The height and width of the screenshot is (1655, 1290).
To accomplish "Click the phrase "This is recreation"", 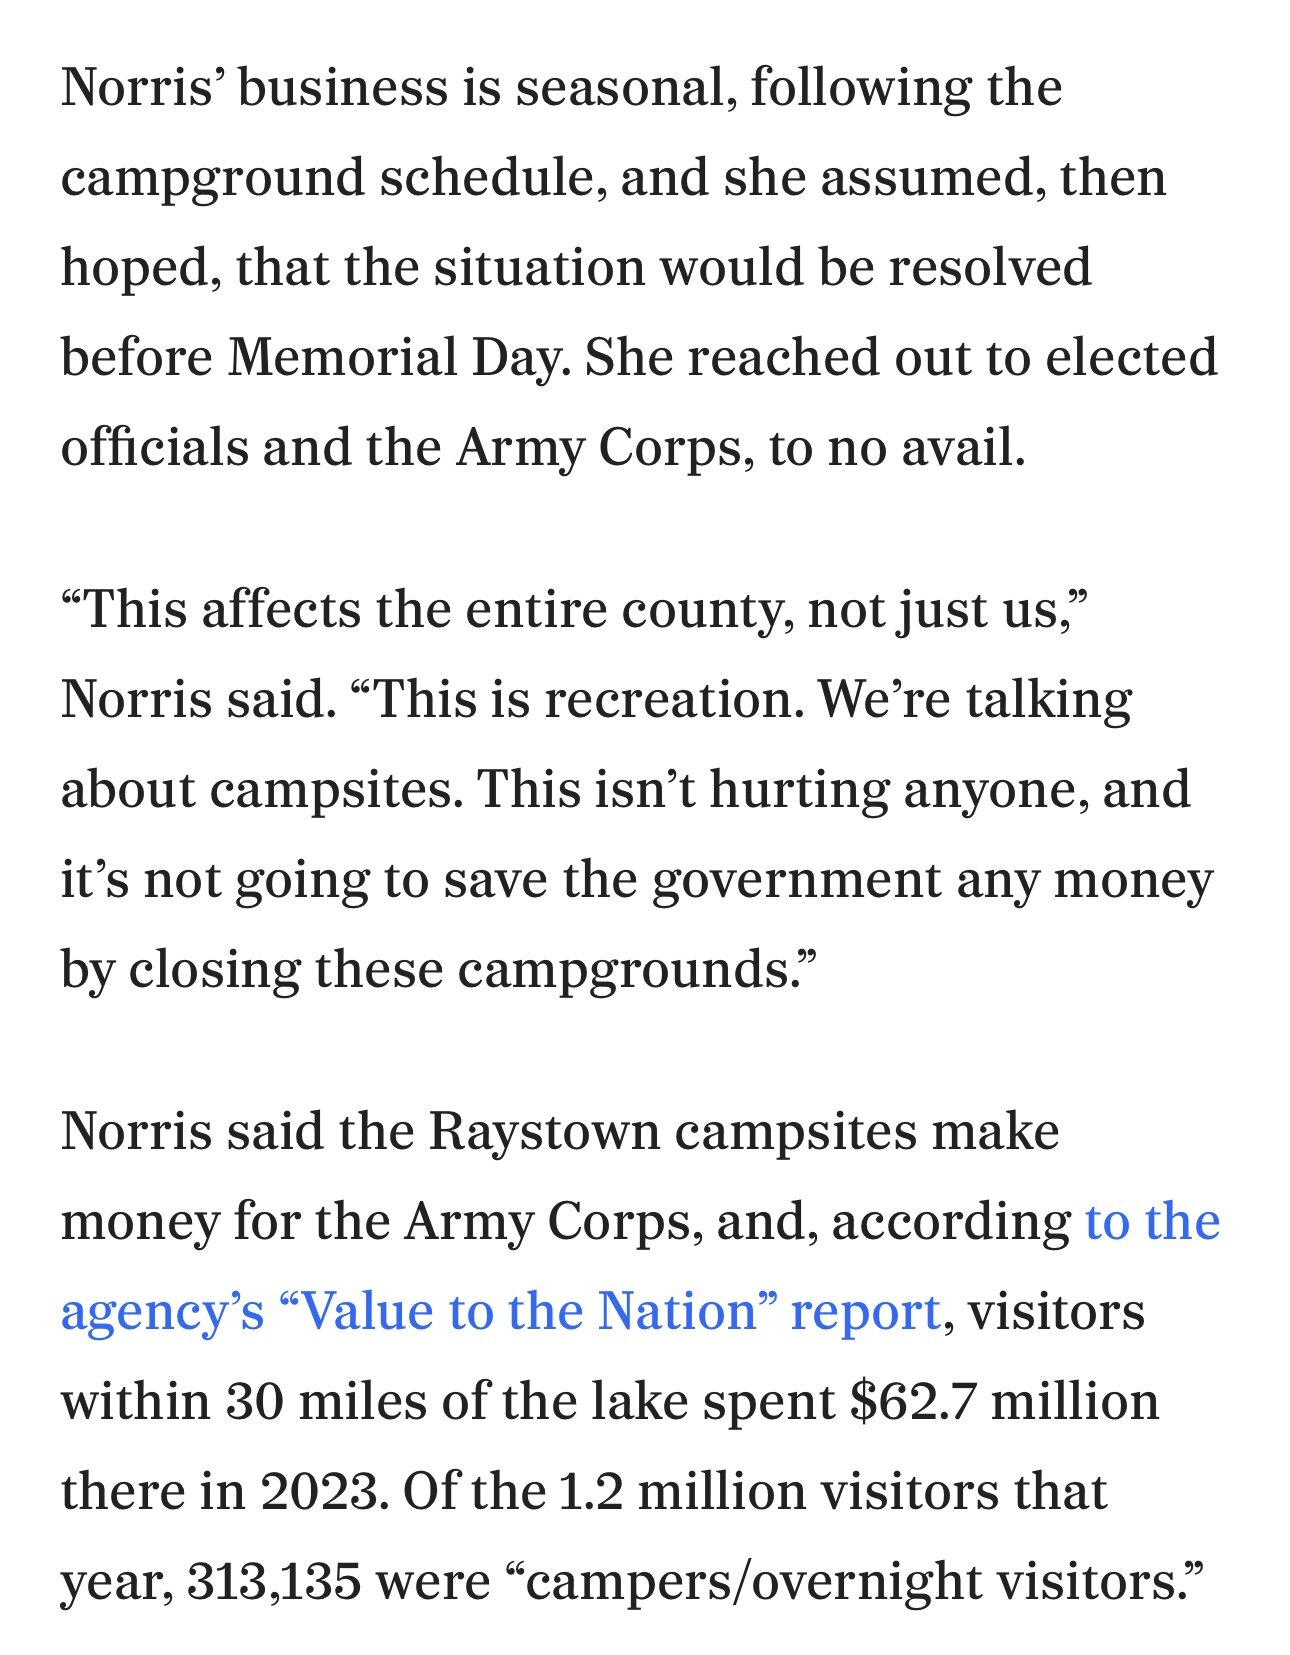I will tap(588, 699).
